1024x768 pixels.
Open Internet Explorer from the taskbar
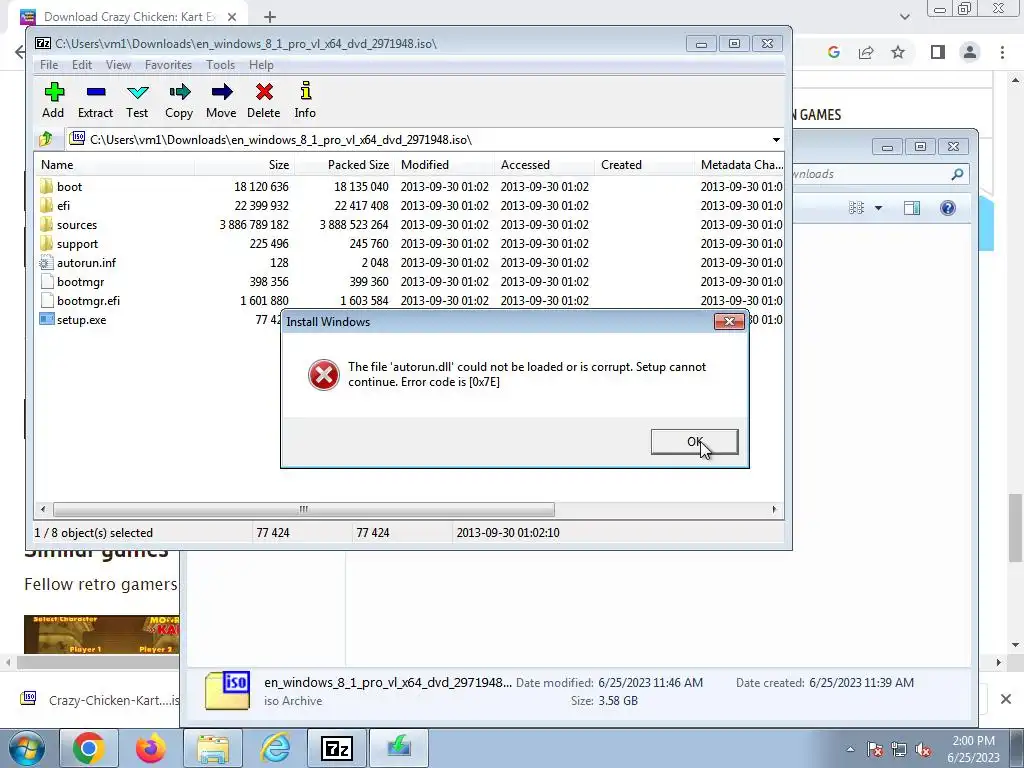(275, 748)
